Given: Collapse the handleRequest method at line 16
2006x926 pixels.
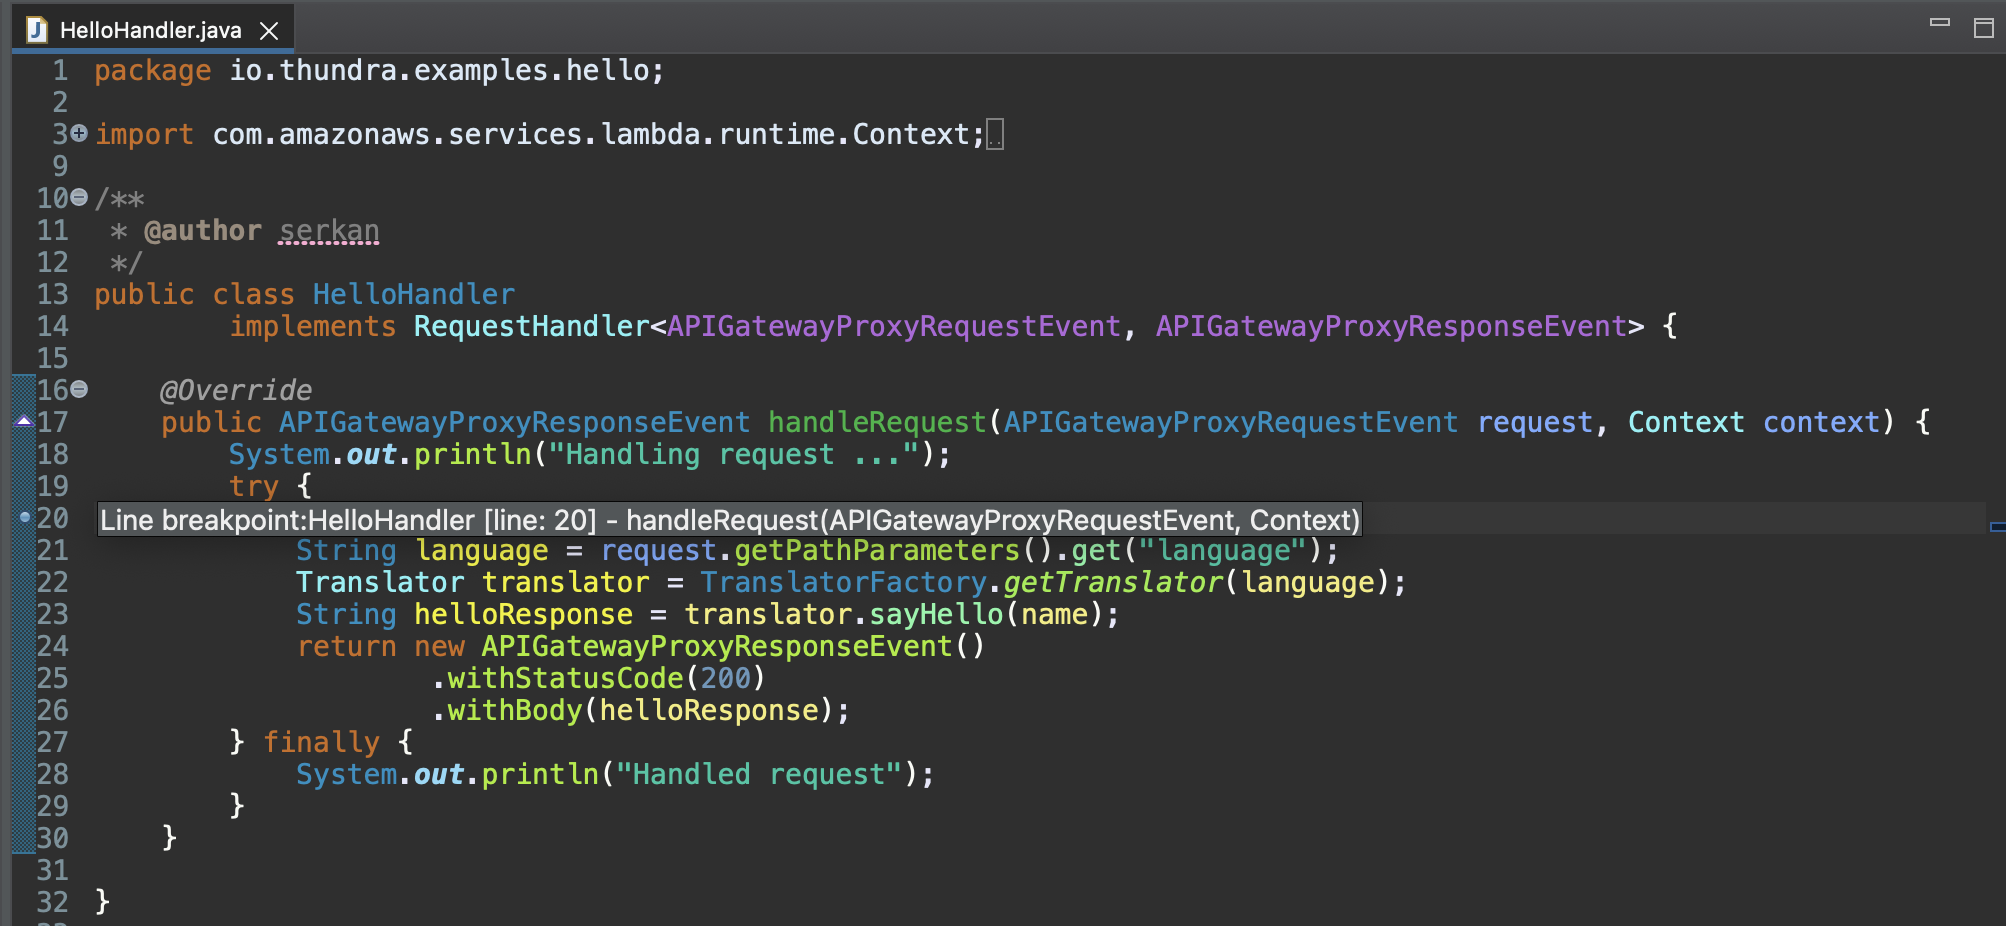Looking at the screenshot, I should pos(79,389).
